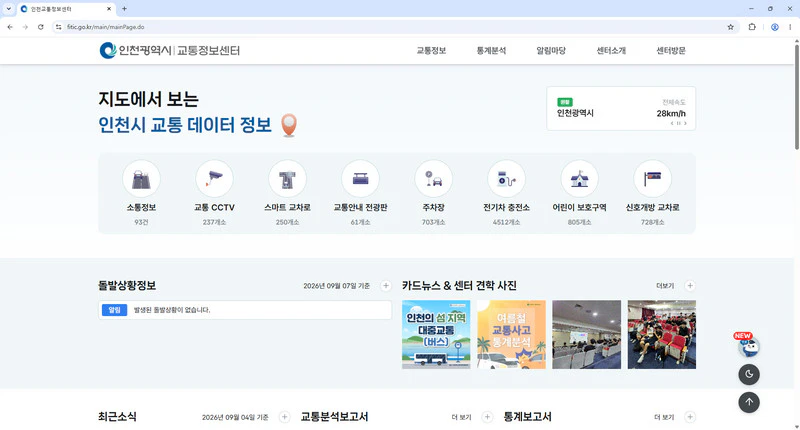Click the 인천광역시 교통정보센터 logo
The height and width of the screenshot is (430, 800).
point(169,50)
